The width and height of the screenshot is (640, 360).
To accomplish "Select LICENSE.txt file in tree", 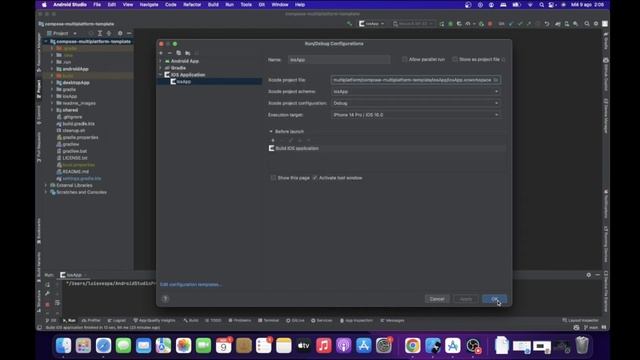I will tap(75, 158).
